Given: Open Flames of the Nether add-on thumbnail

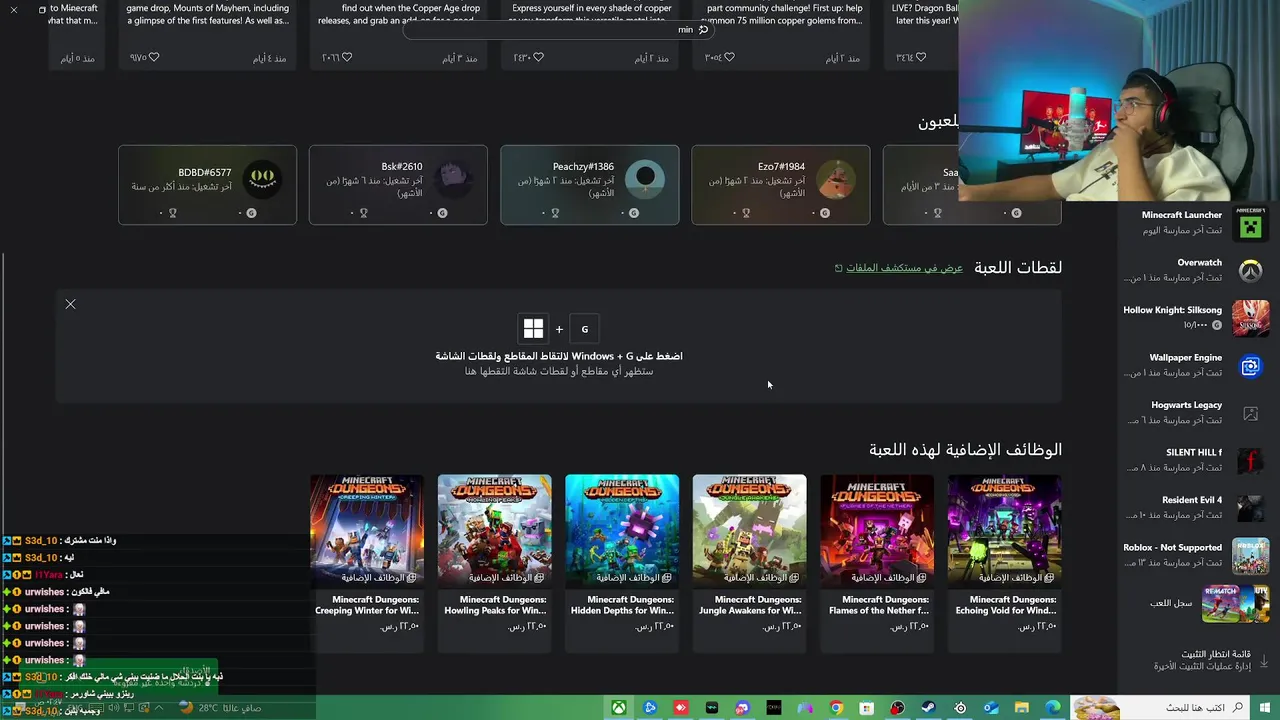Looking at the screenshot, I should click(877, 530).
